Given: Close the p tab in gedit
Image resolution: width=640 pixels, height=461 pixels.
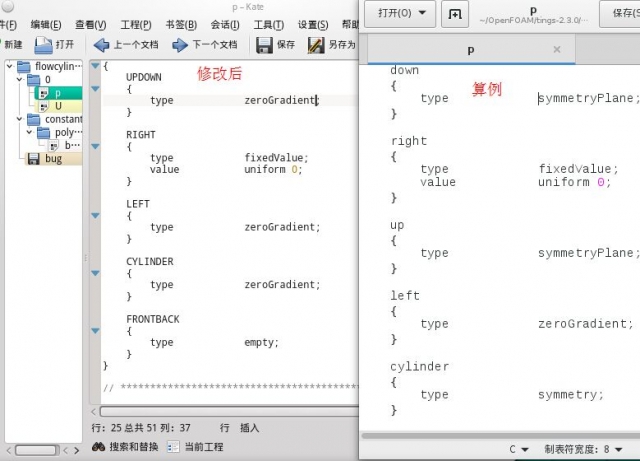Looking at the screenshot, I should (557, 49).
